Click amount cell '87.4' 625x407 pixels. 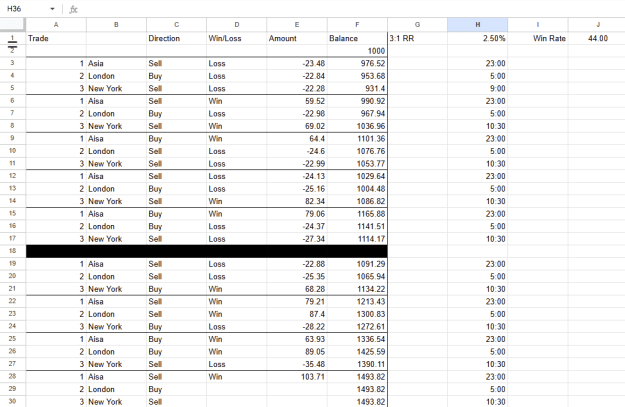point(297,314)
